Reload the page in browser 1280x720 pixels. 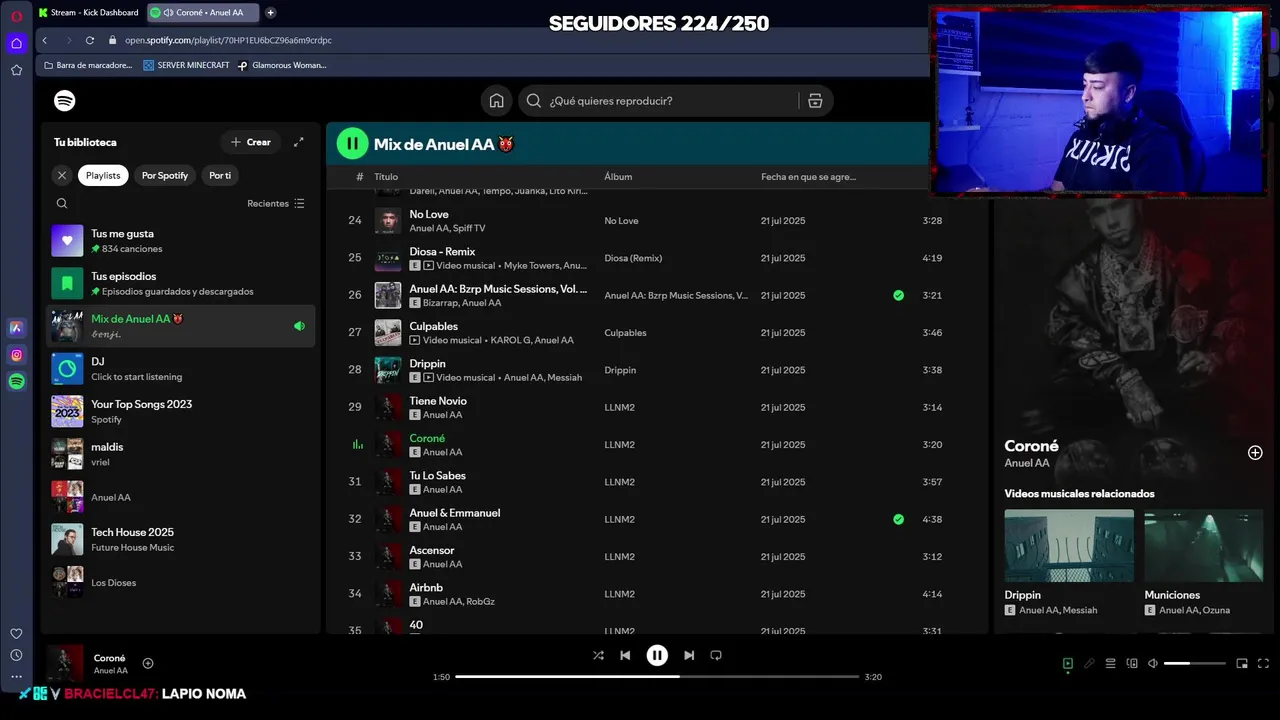tap(89, 40)
